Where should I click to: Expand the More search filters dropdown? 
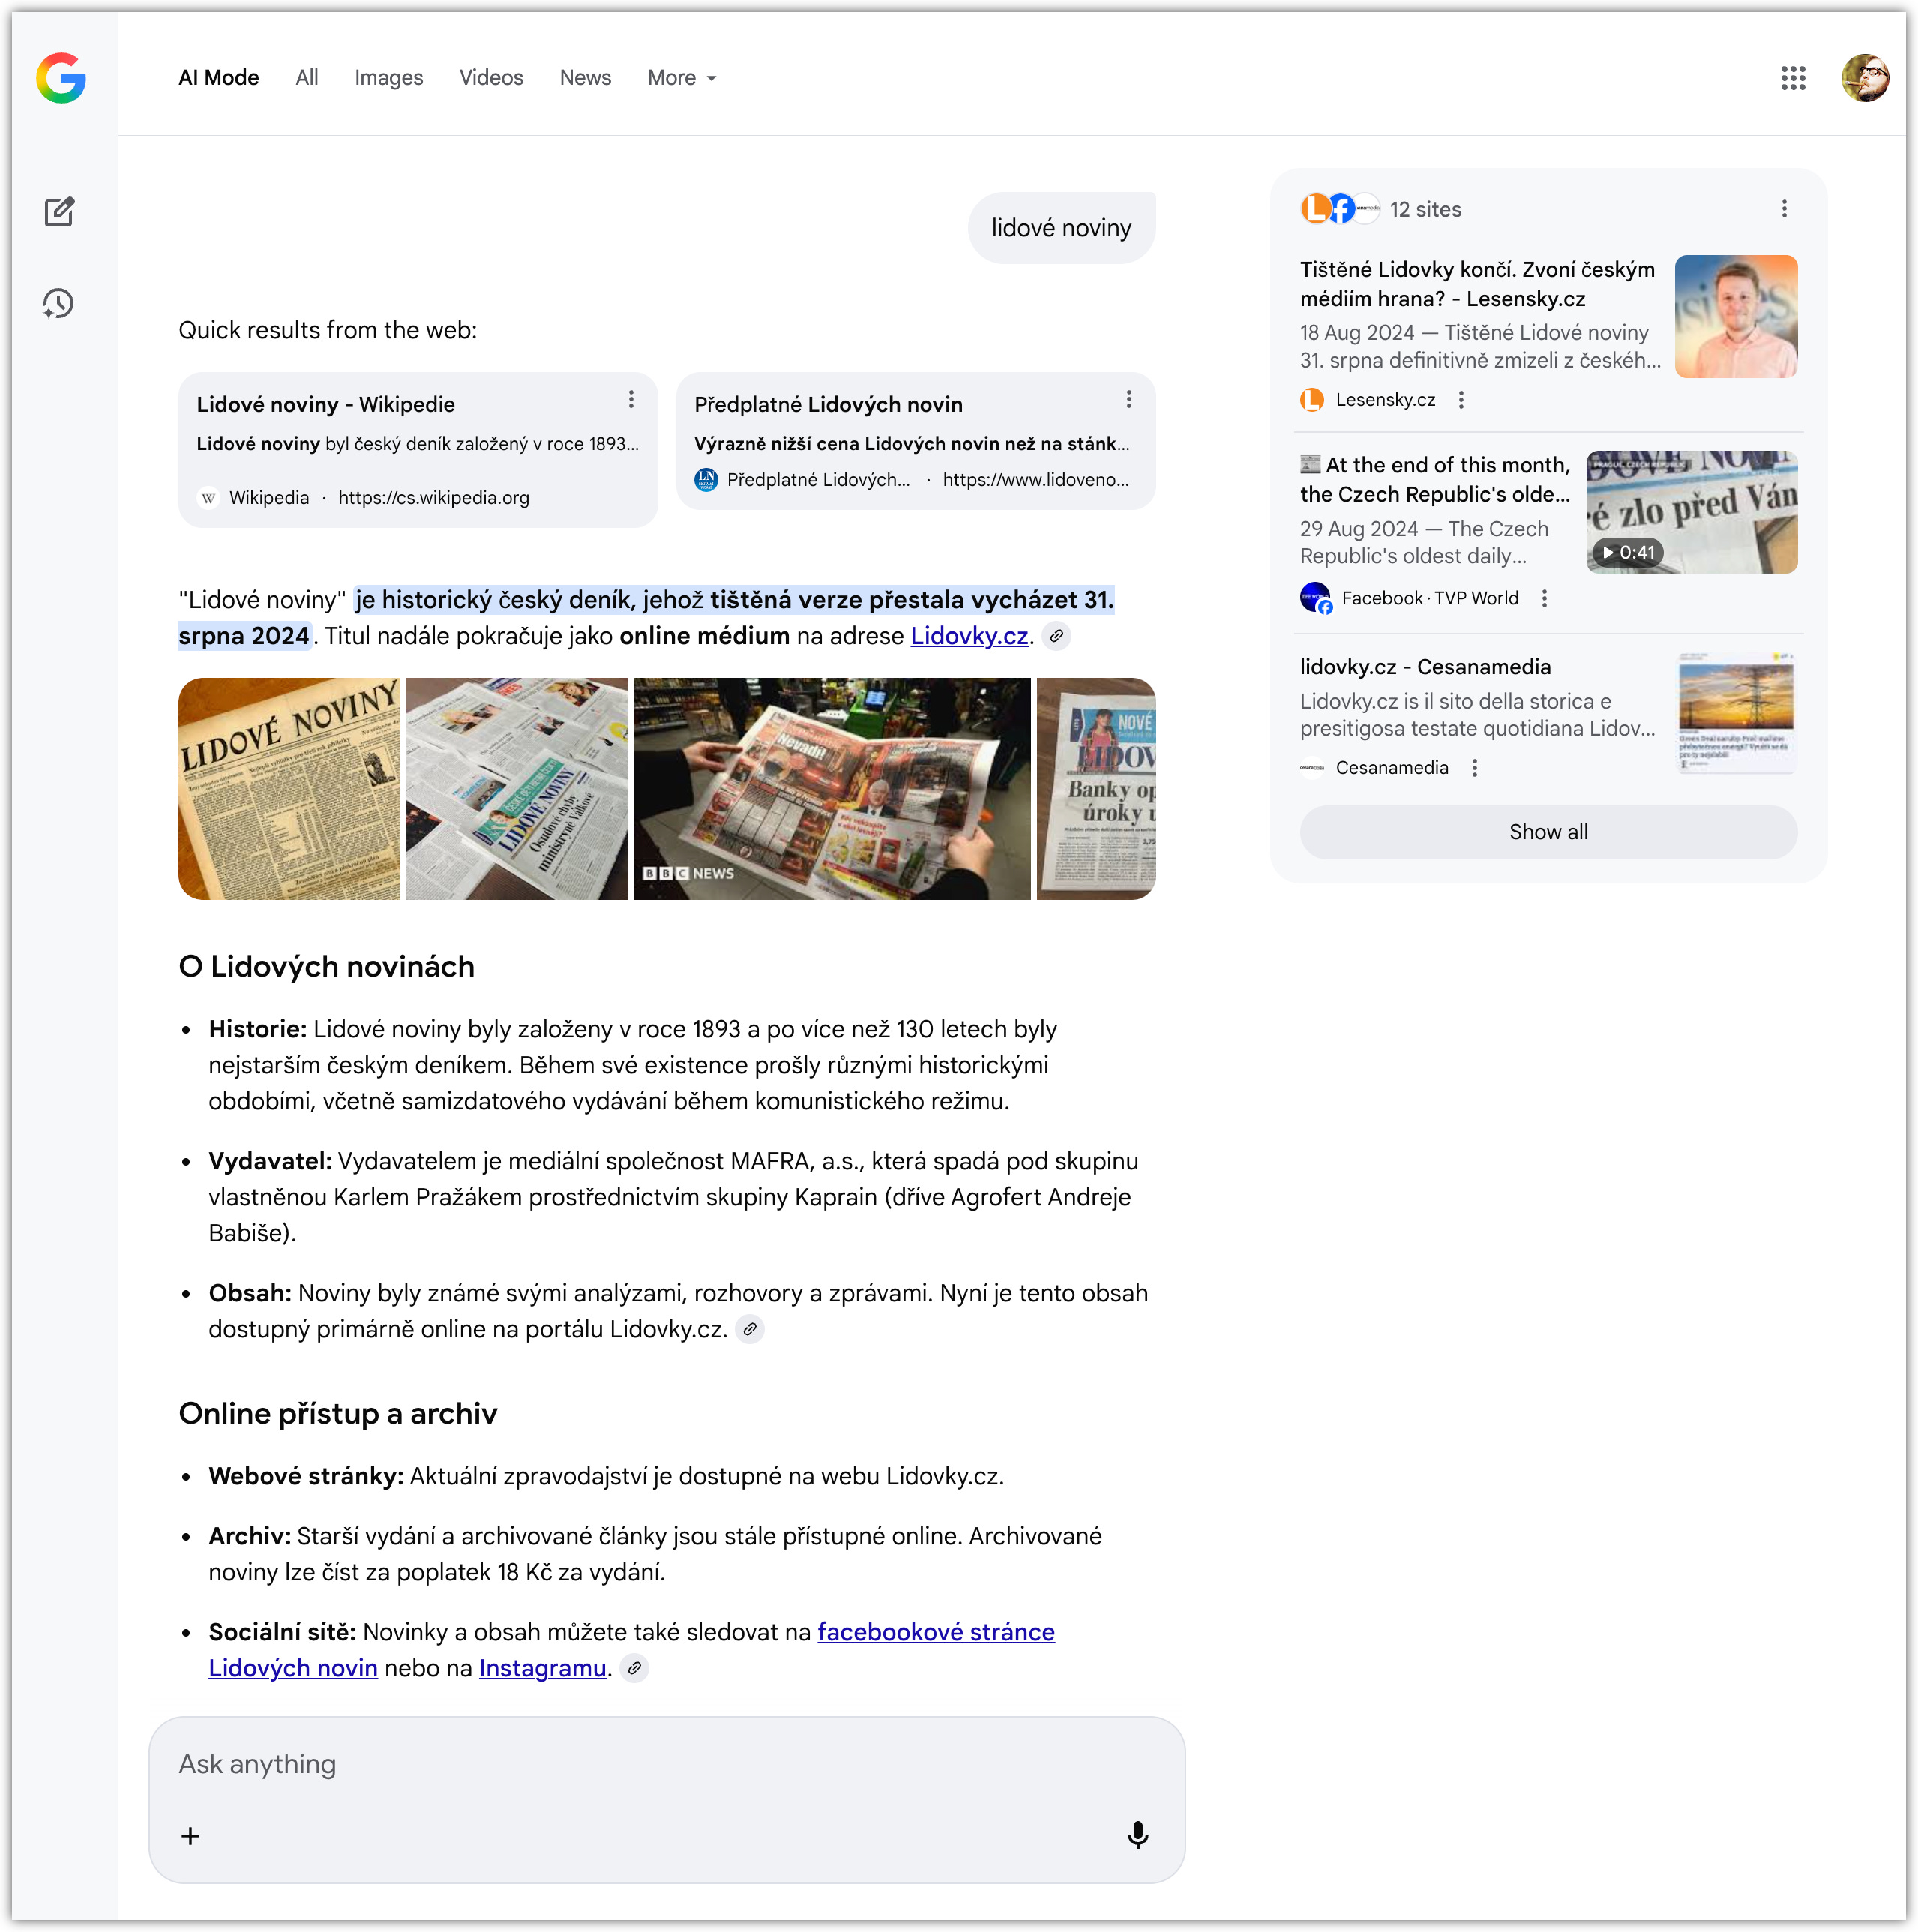[x=682, y=78]
